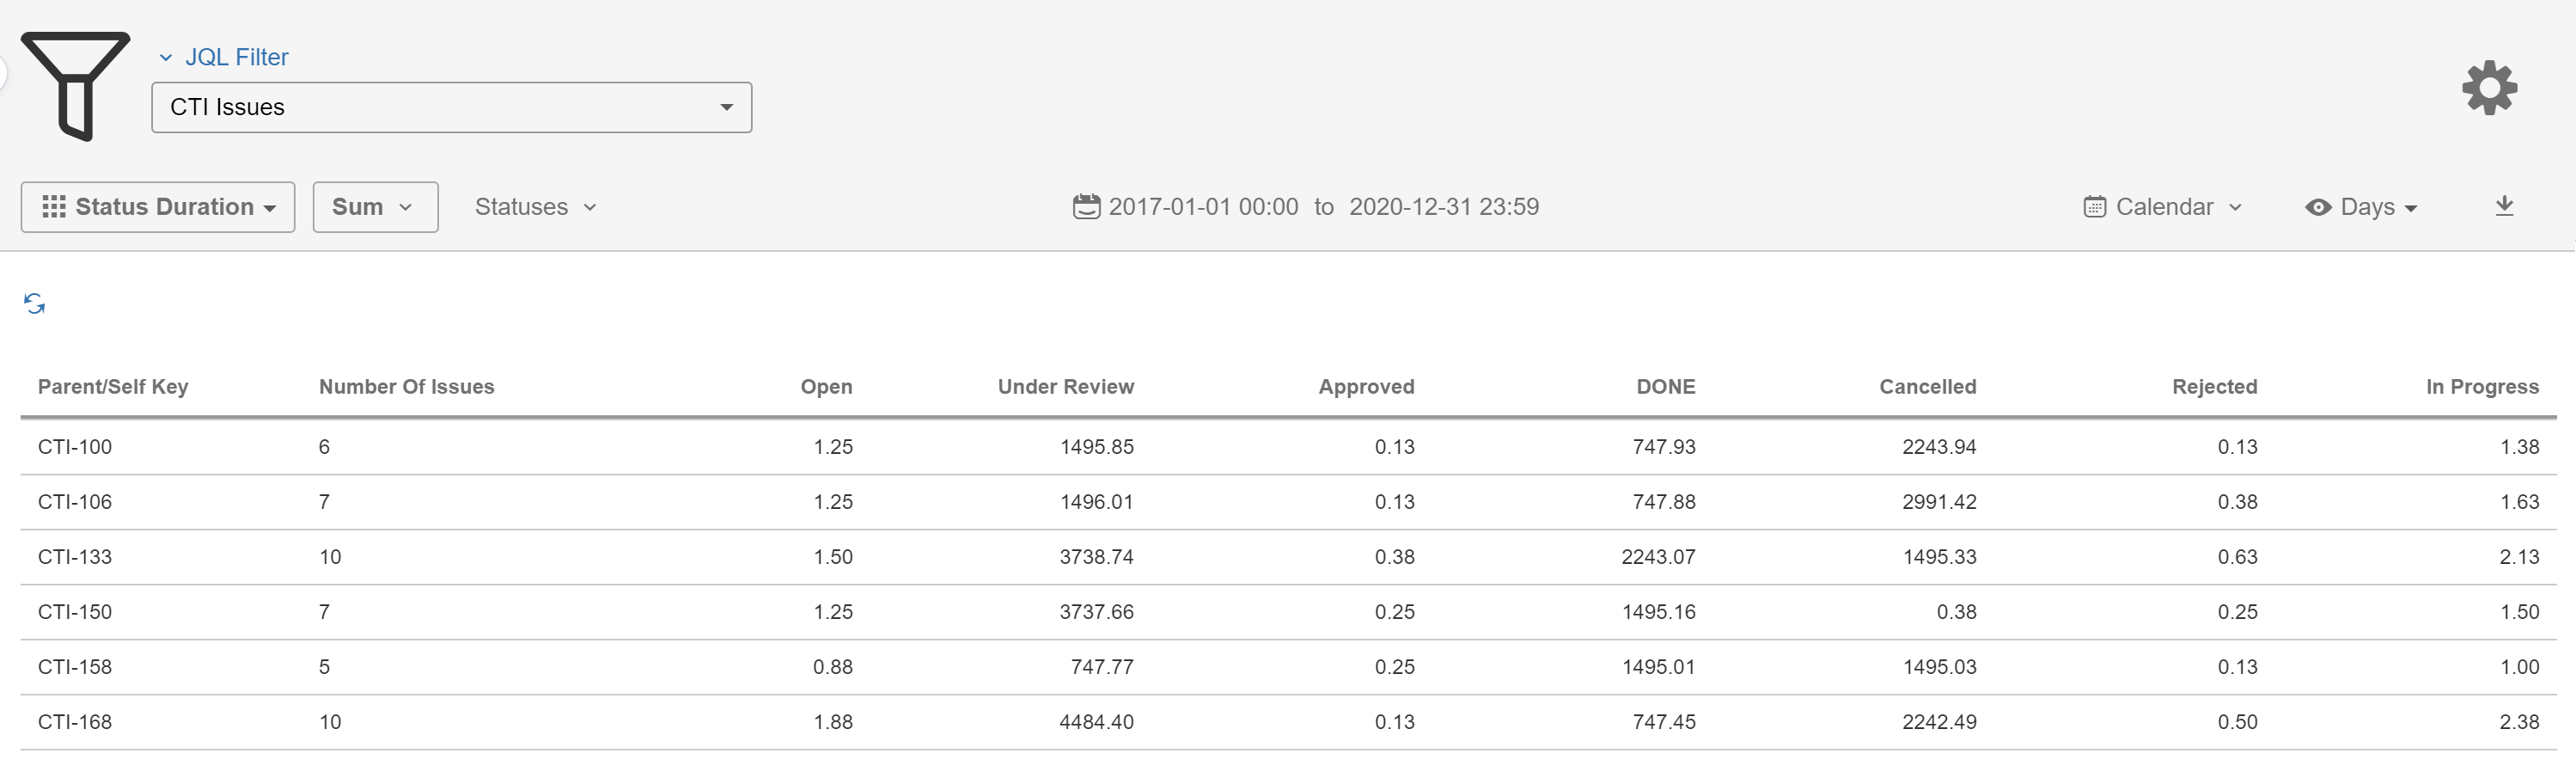Click the start date 2017-01-01 00:00
The width and height of the screenshot is (2576, 772).
[1203, 207]
